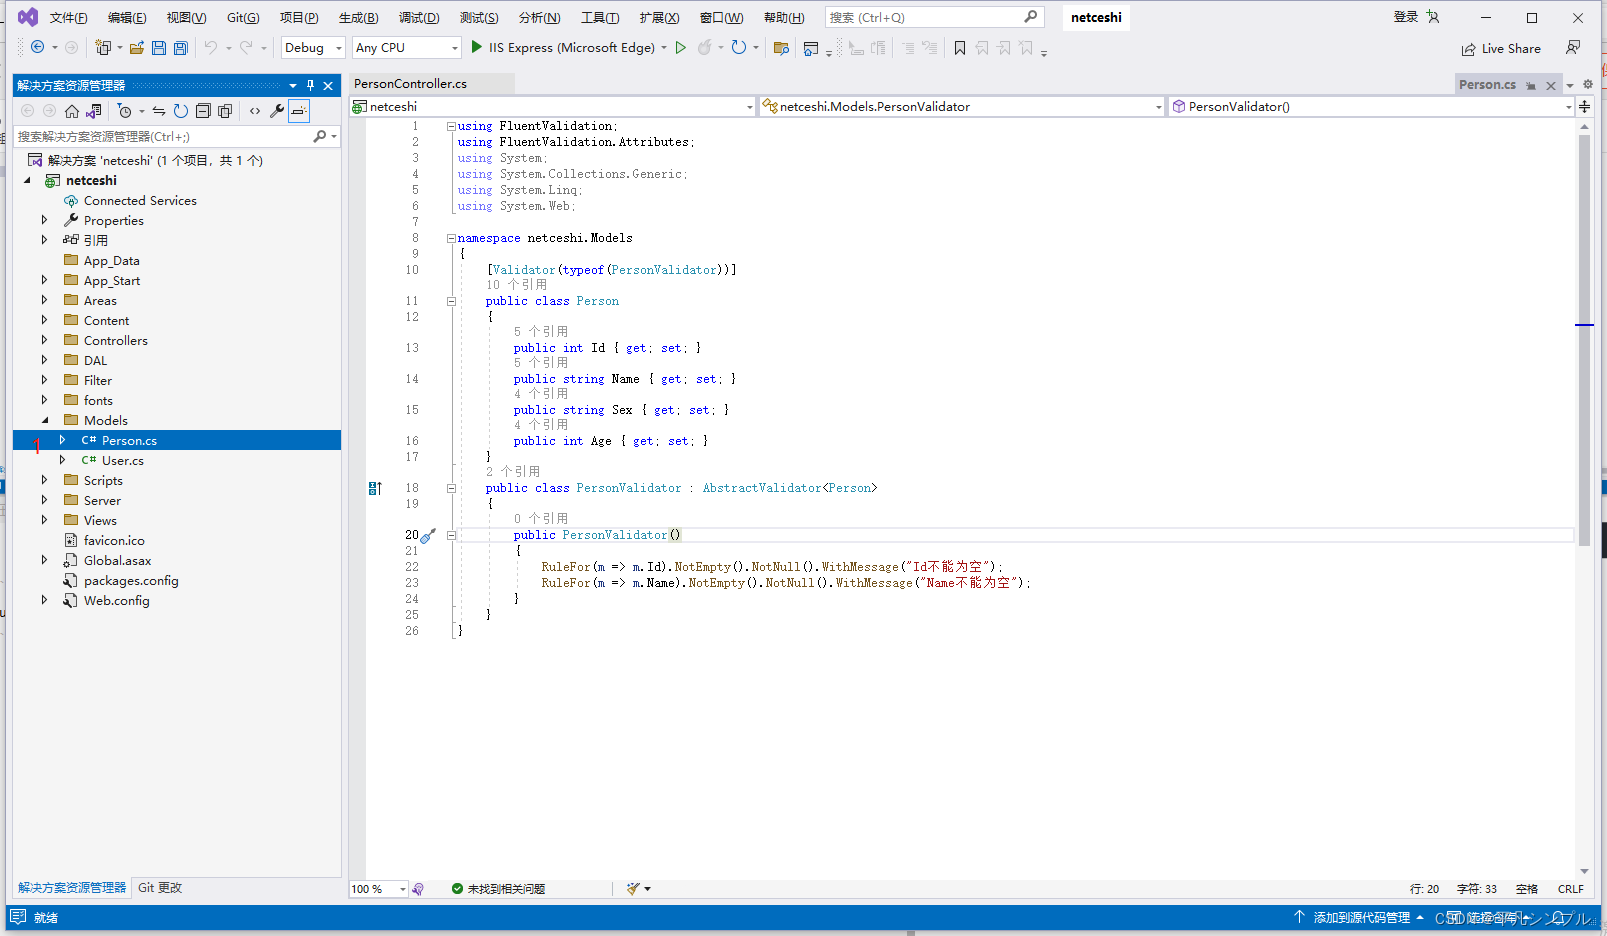Open Properties via the wrench icon
This screenshot has height=936, width=1607.
coord(277,111)
